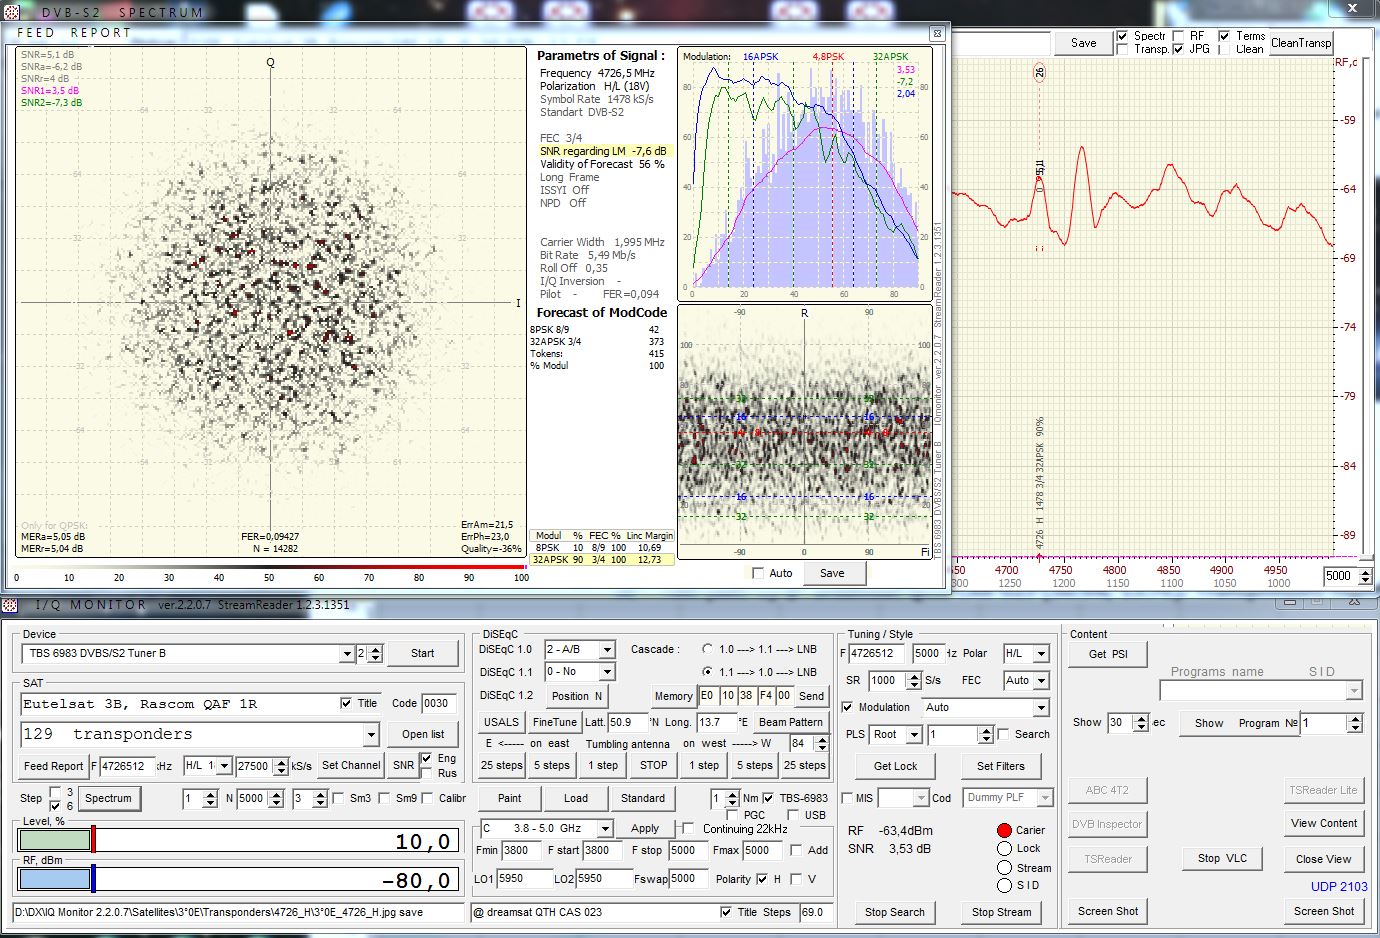Toggle the Title checkbox beside Code field
The image size is (1380, 938).
(346, 703)
